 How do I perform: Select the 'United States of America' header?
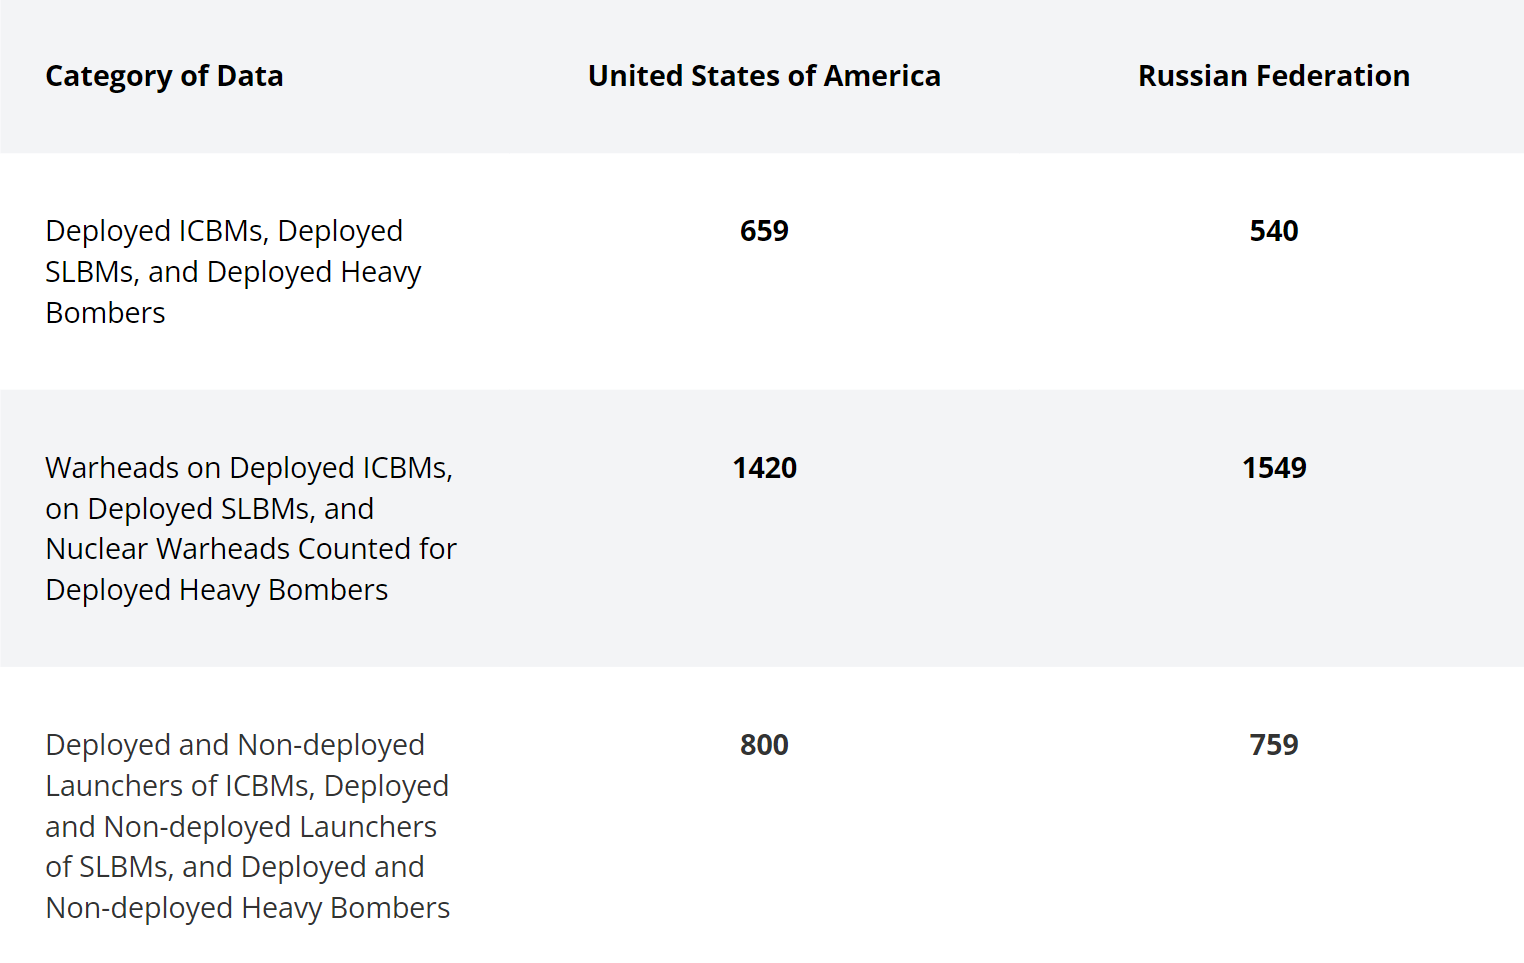click(x=764, y=76)
